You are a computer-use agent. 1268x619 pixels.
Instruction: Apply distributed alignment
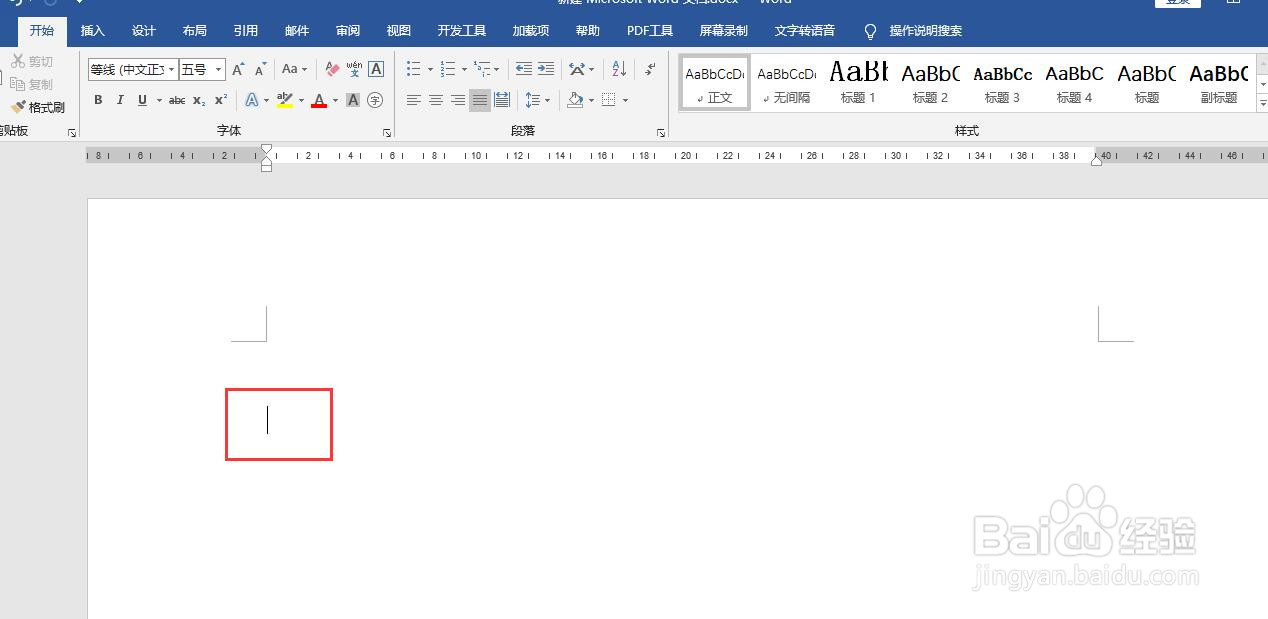click(x=502, y=100)
